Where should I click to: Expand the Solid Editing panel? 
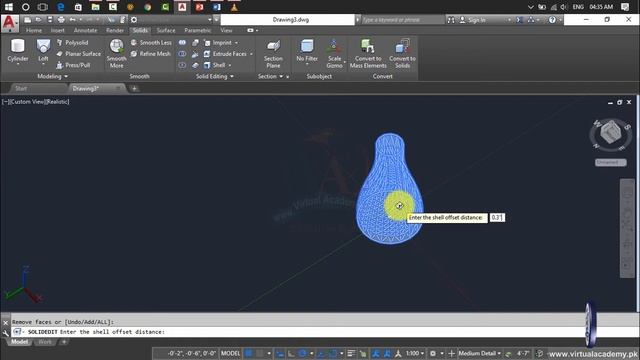[215, 76]
